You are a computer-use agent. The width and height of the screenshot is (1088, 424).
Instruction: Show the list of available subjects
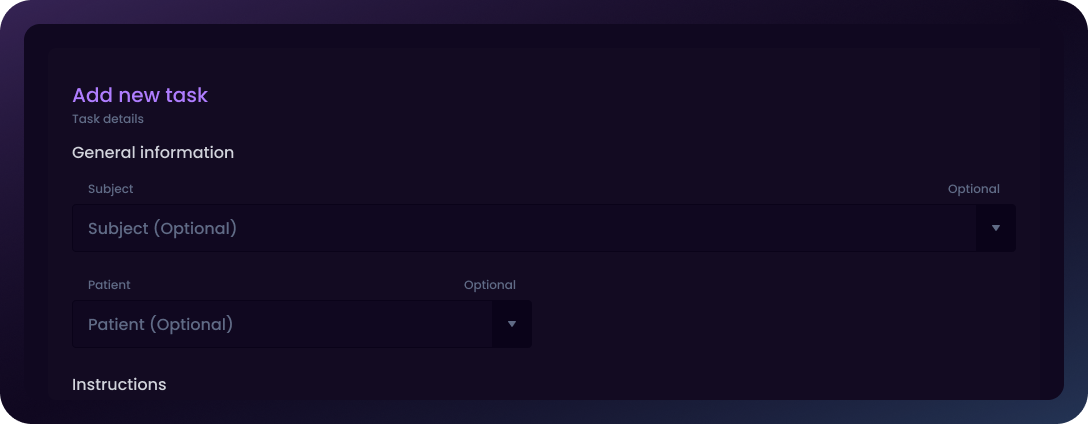coord(995,228)
